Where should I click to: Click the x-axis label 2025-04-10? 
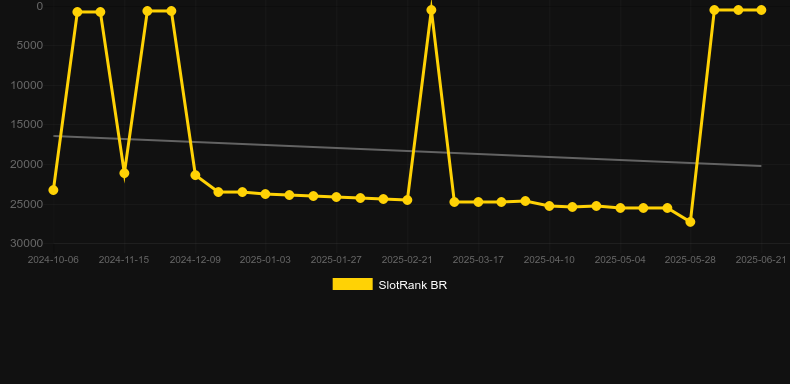(x=549, y=260)
